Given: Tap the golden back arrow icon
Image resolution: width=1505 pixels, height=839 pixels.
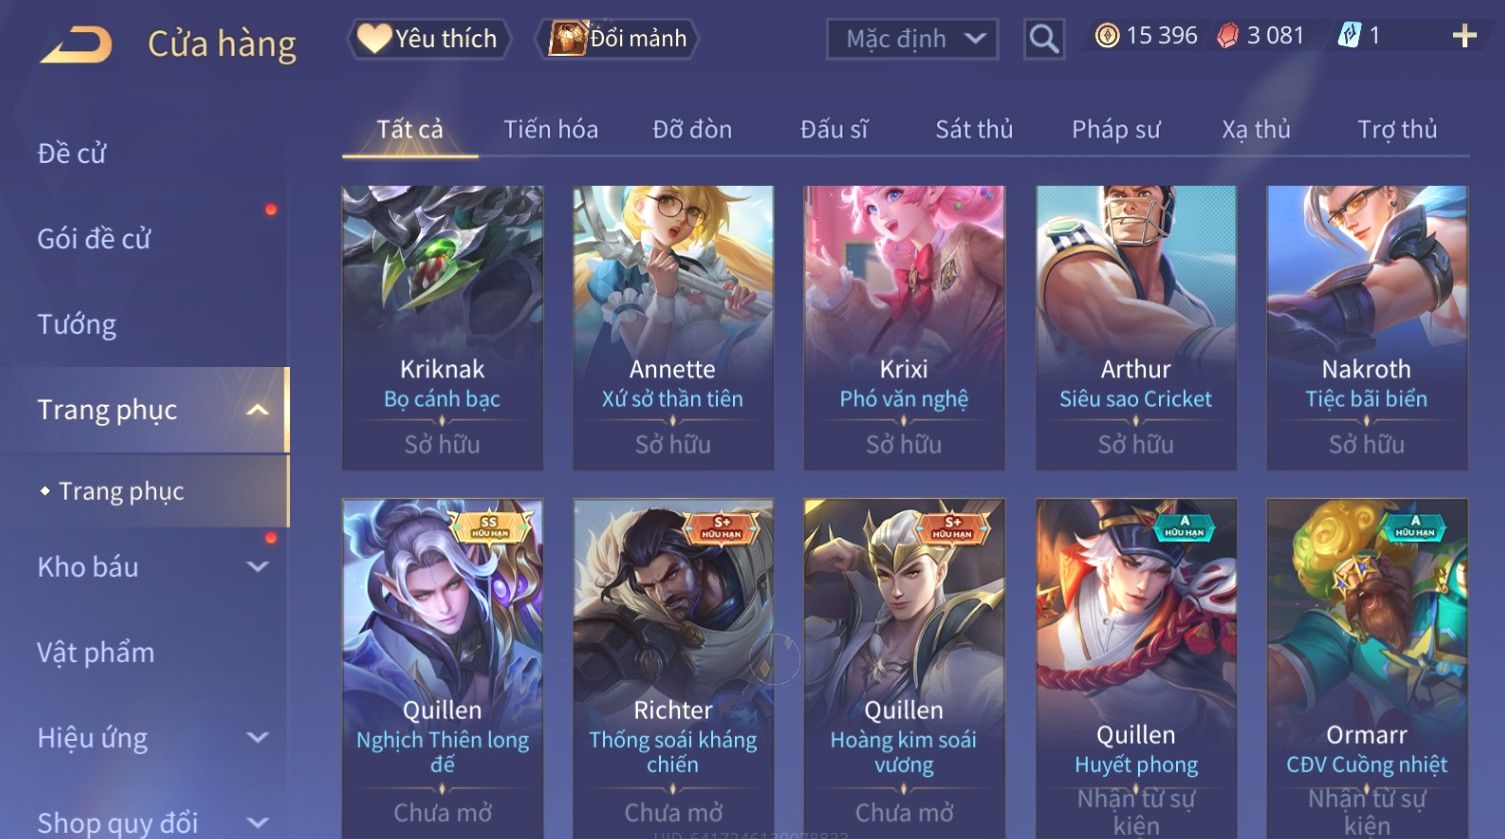Looking at the screenshot, I should click(x=75, y=43).
